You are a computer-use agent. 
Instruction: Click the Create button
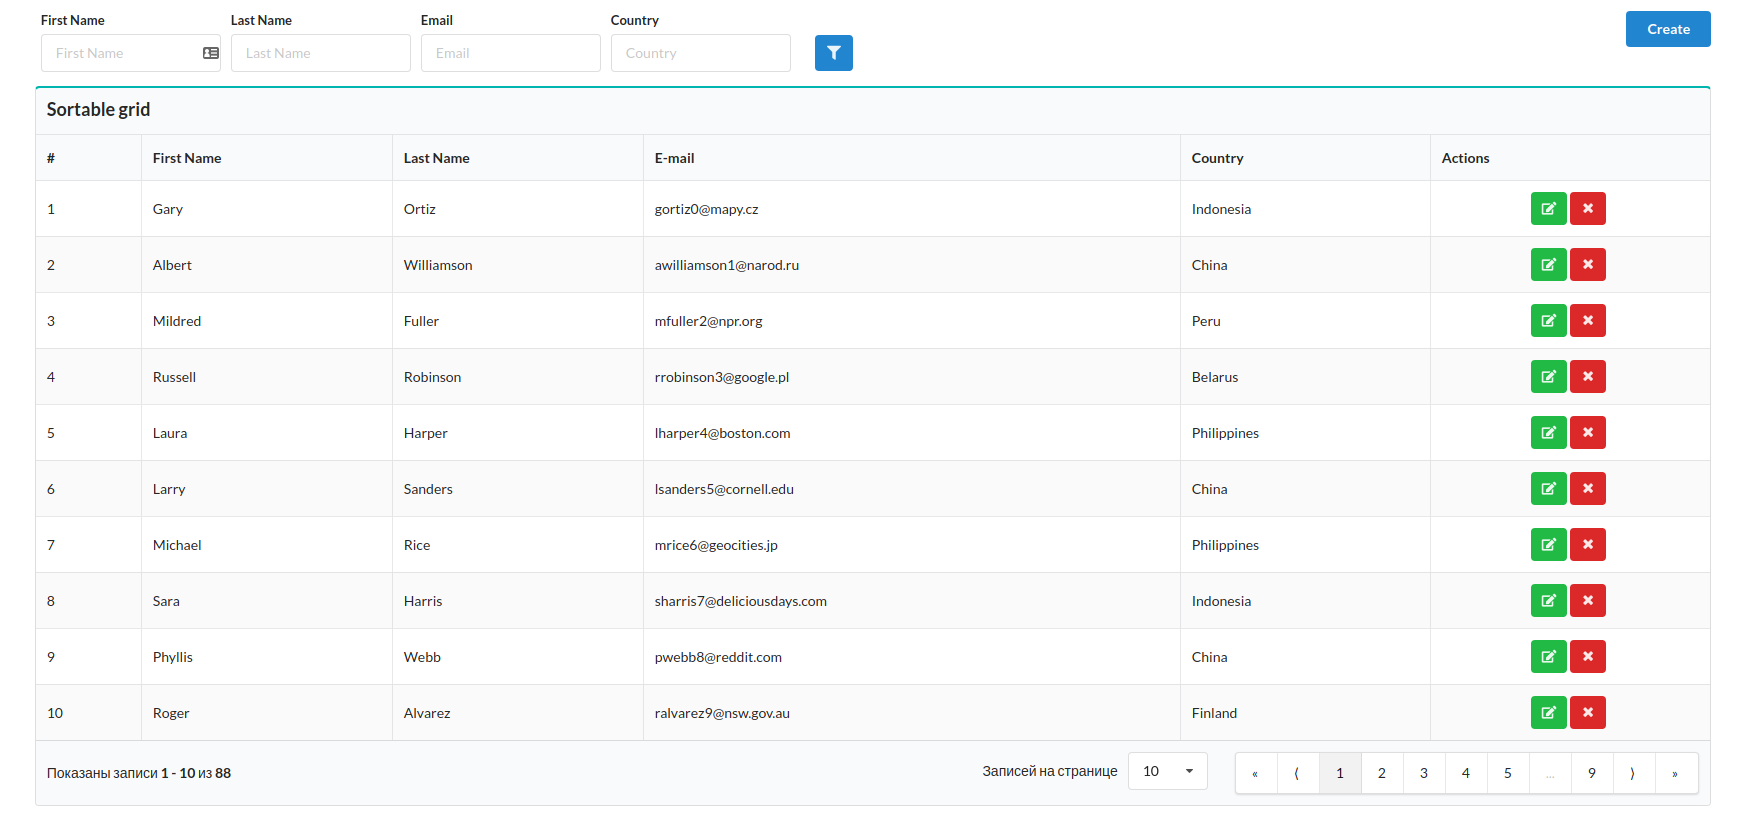coord(1668,29)
